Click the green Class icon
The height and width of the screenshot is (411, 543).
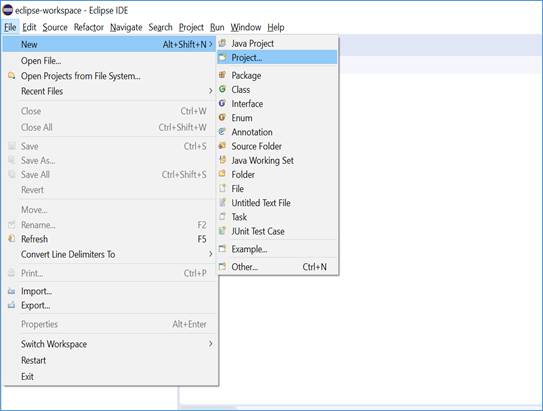click(222, 89)
